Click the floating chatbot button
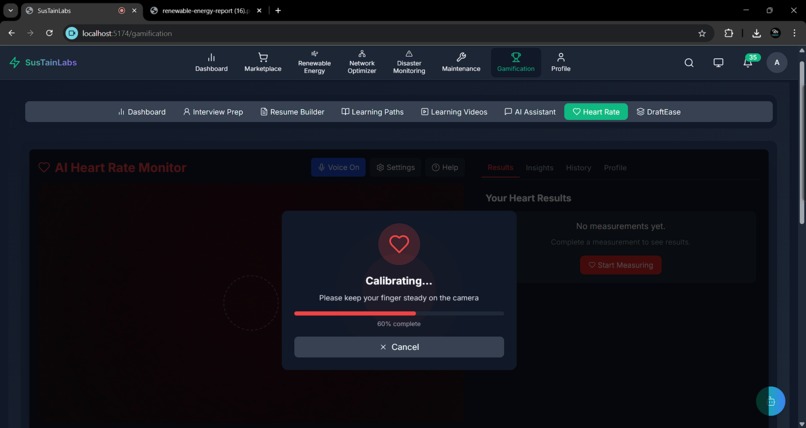The height and width of the screenshot is (428, 806). [x=771, y=401]
